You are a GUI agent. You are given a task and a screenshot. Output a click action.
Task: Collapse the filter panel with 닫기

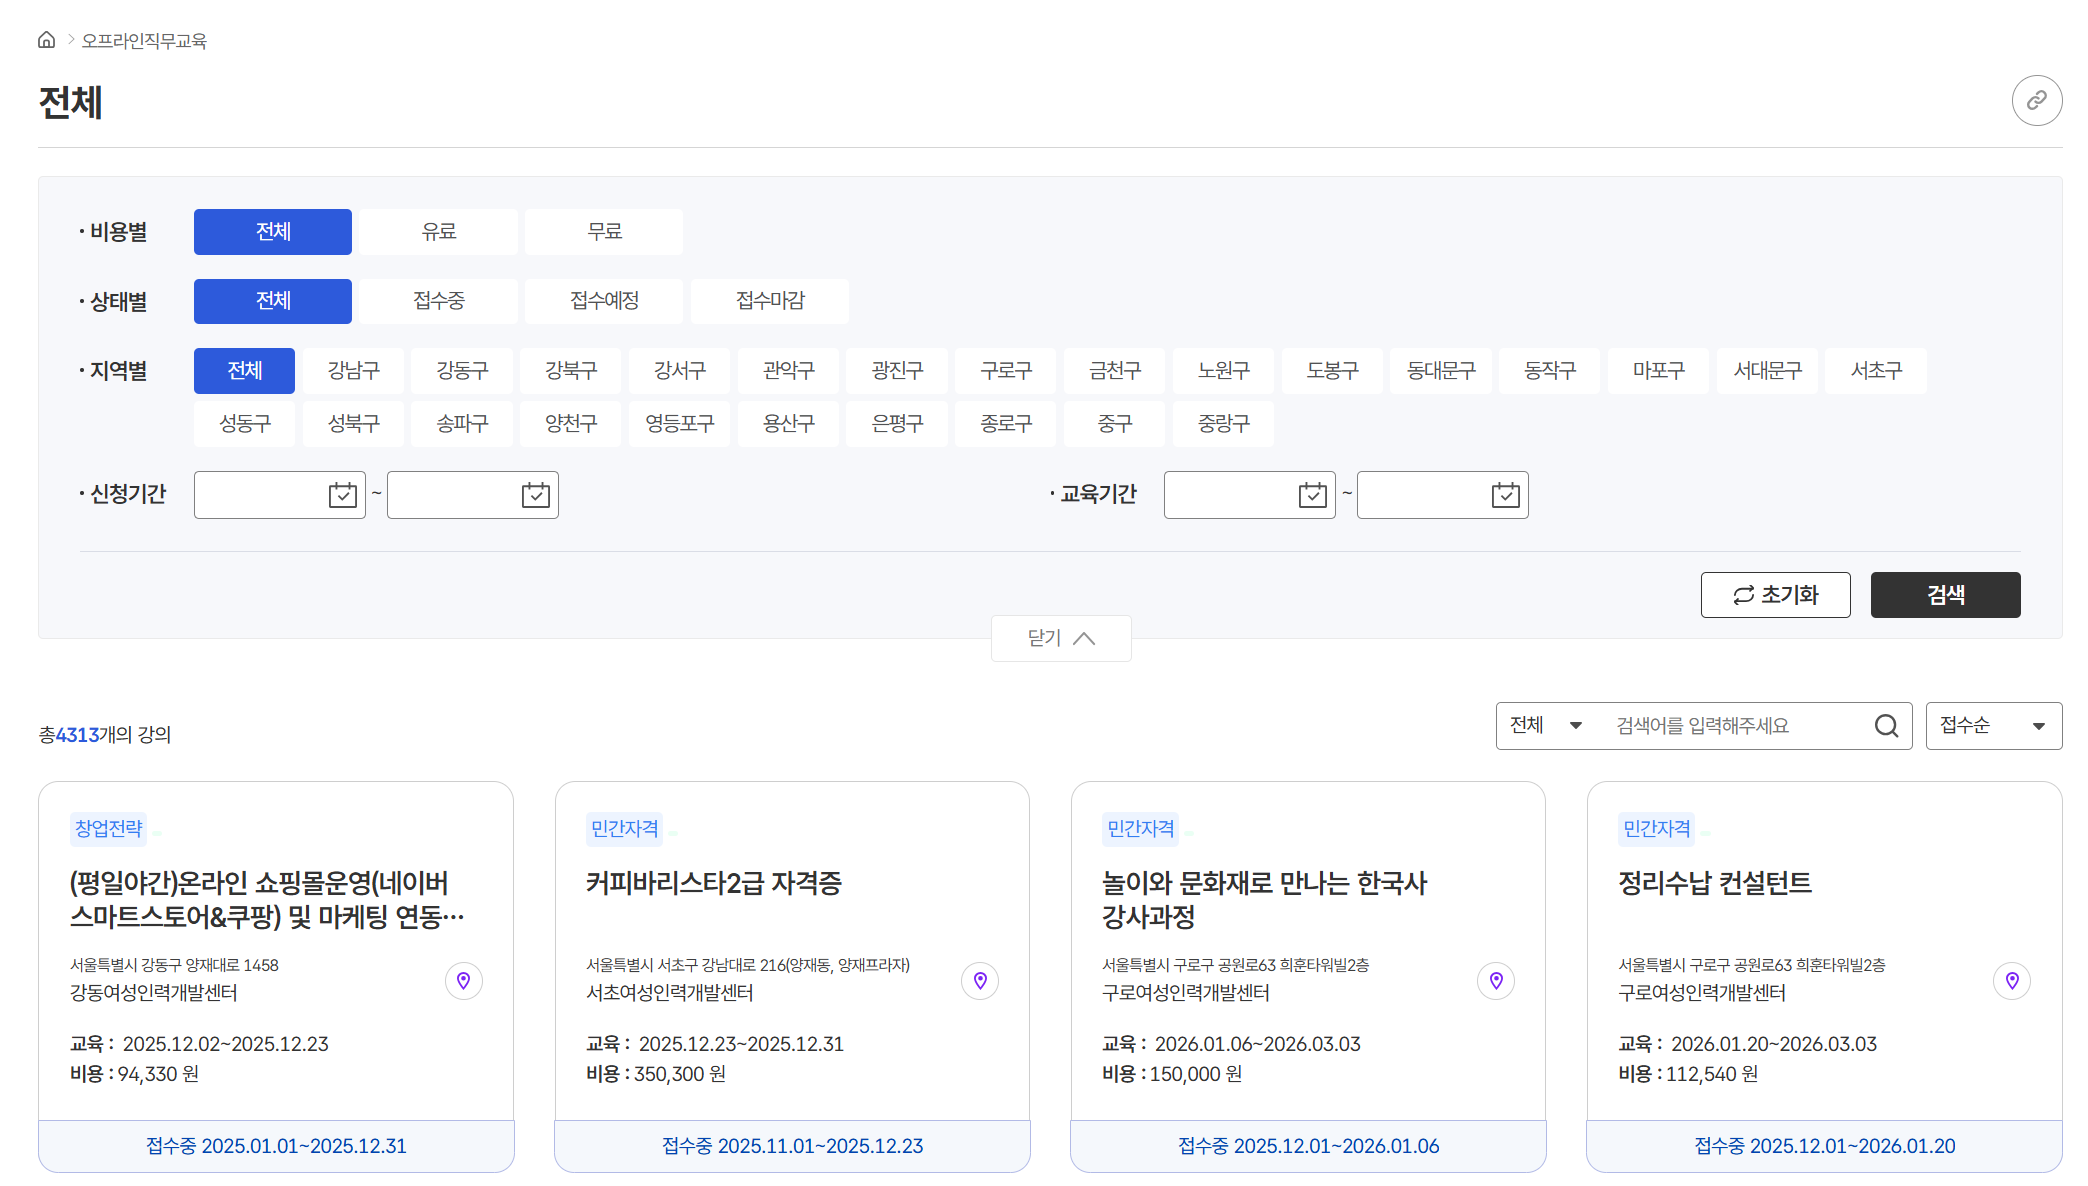click(1060, 638)
